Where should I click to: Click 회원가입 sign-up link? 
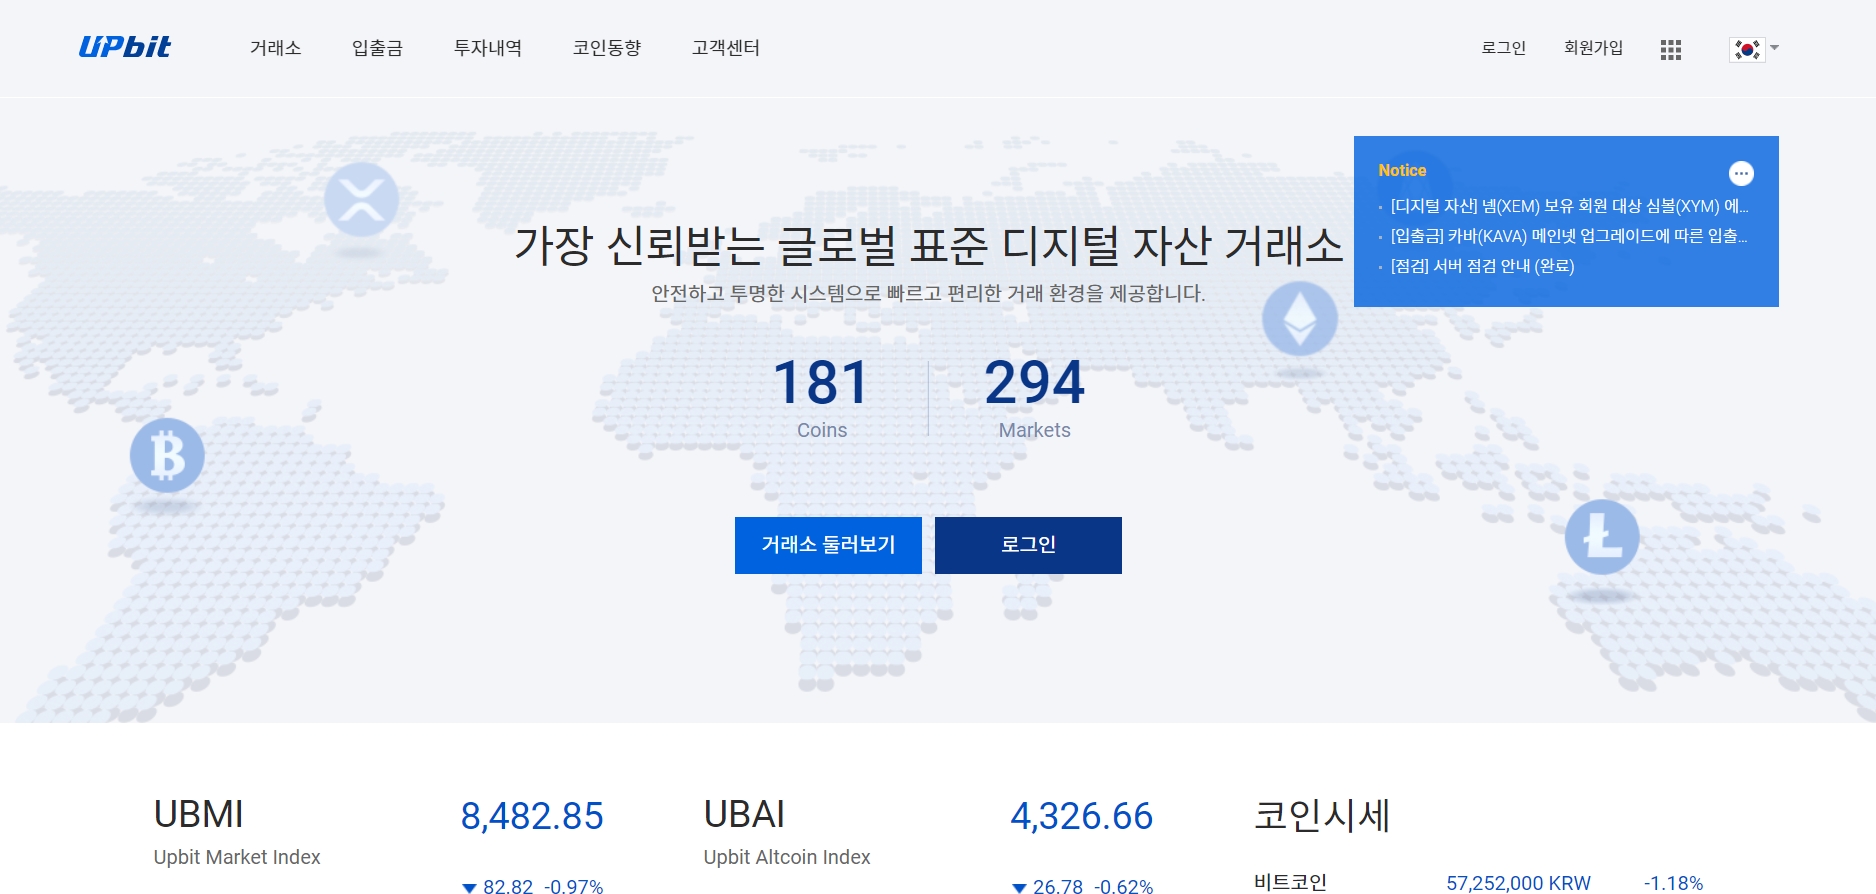click(x=1594, y=48)
